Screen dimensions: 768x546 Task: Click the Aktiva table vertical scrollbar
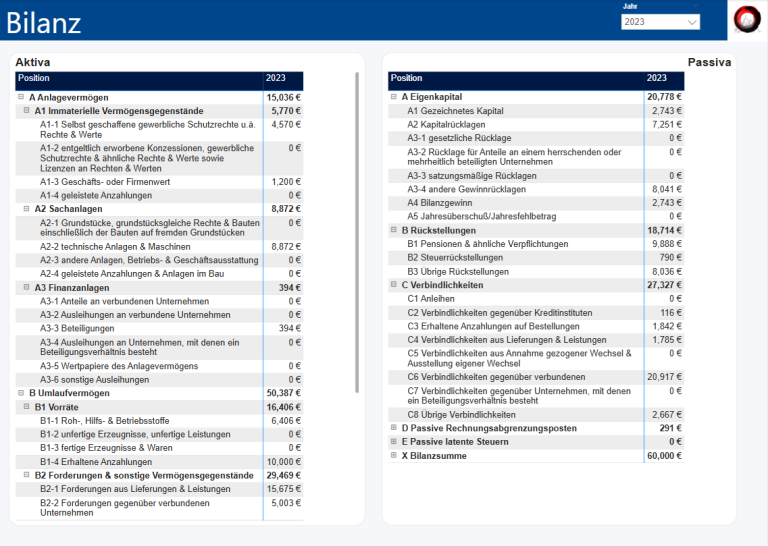point(357,200)
